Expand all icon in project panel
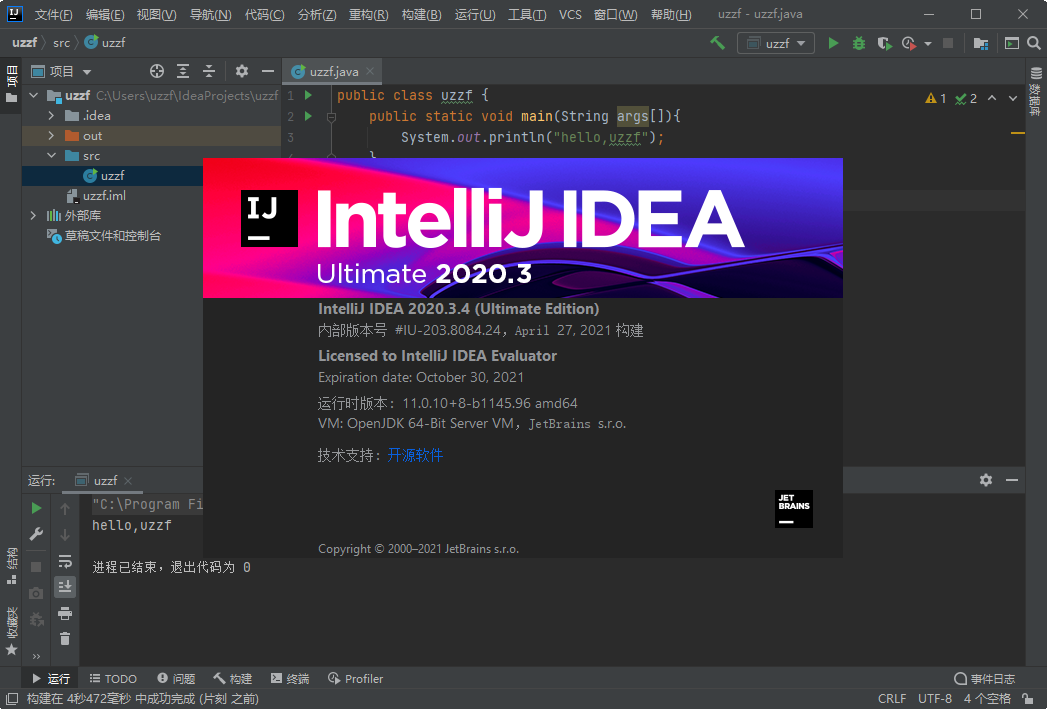Image resolution: width=1047 pixels, height=709 pixels. (x=182, y=71)
